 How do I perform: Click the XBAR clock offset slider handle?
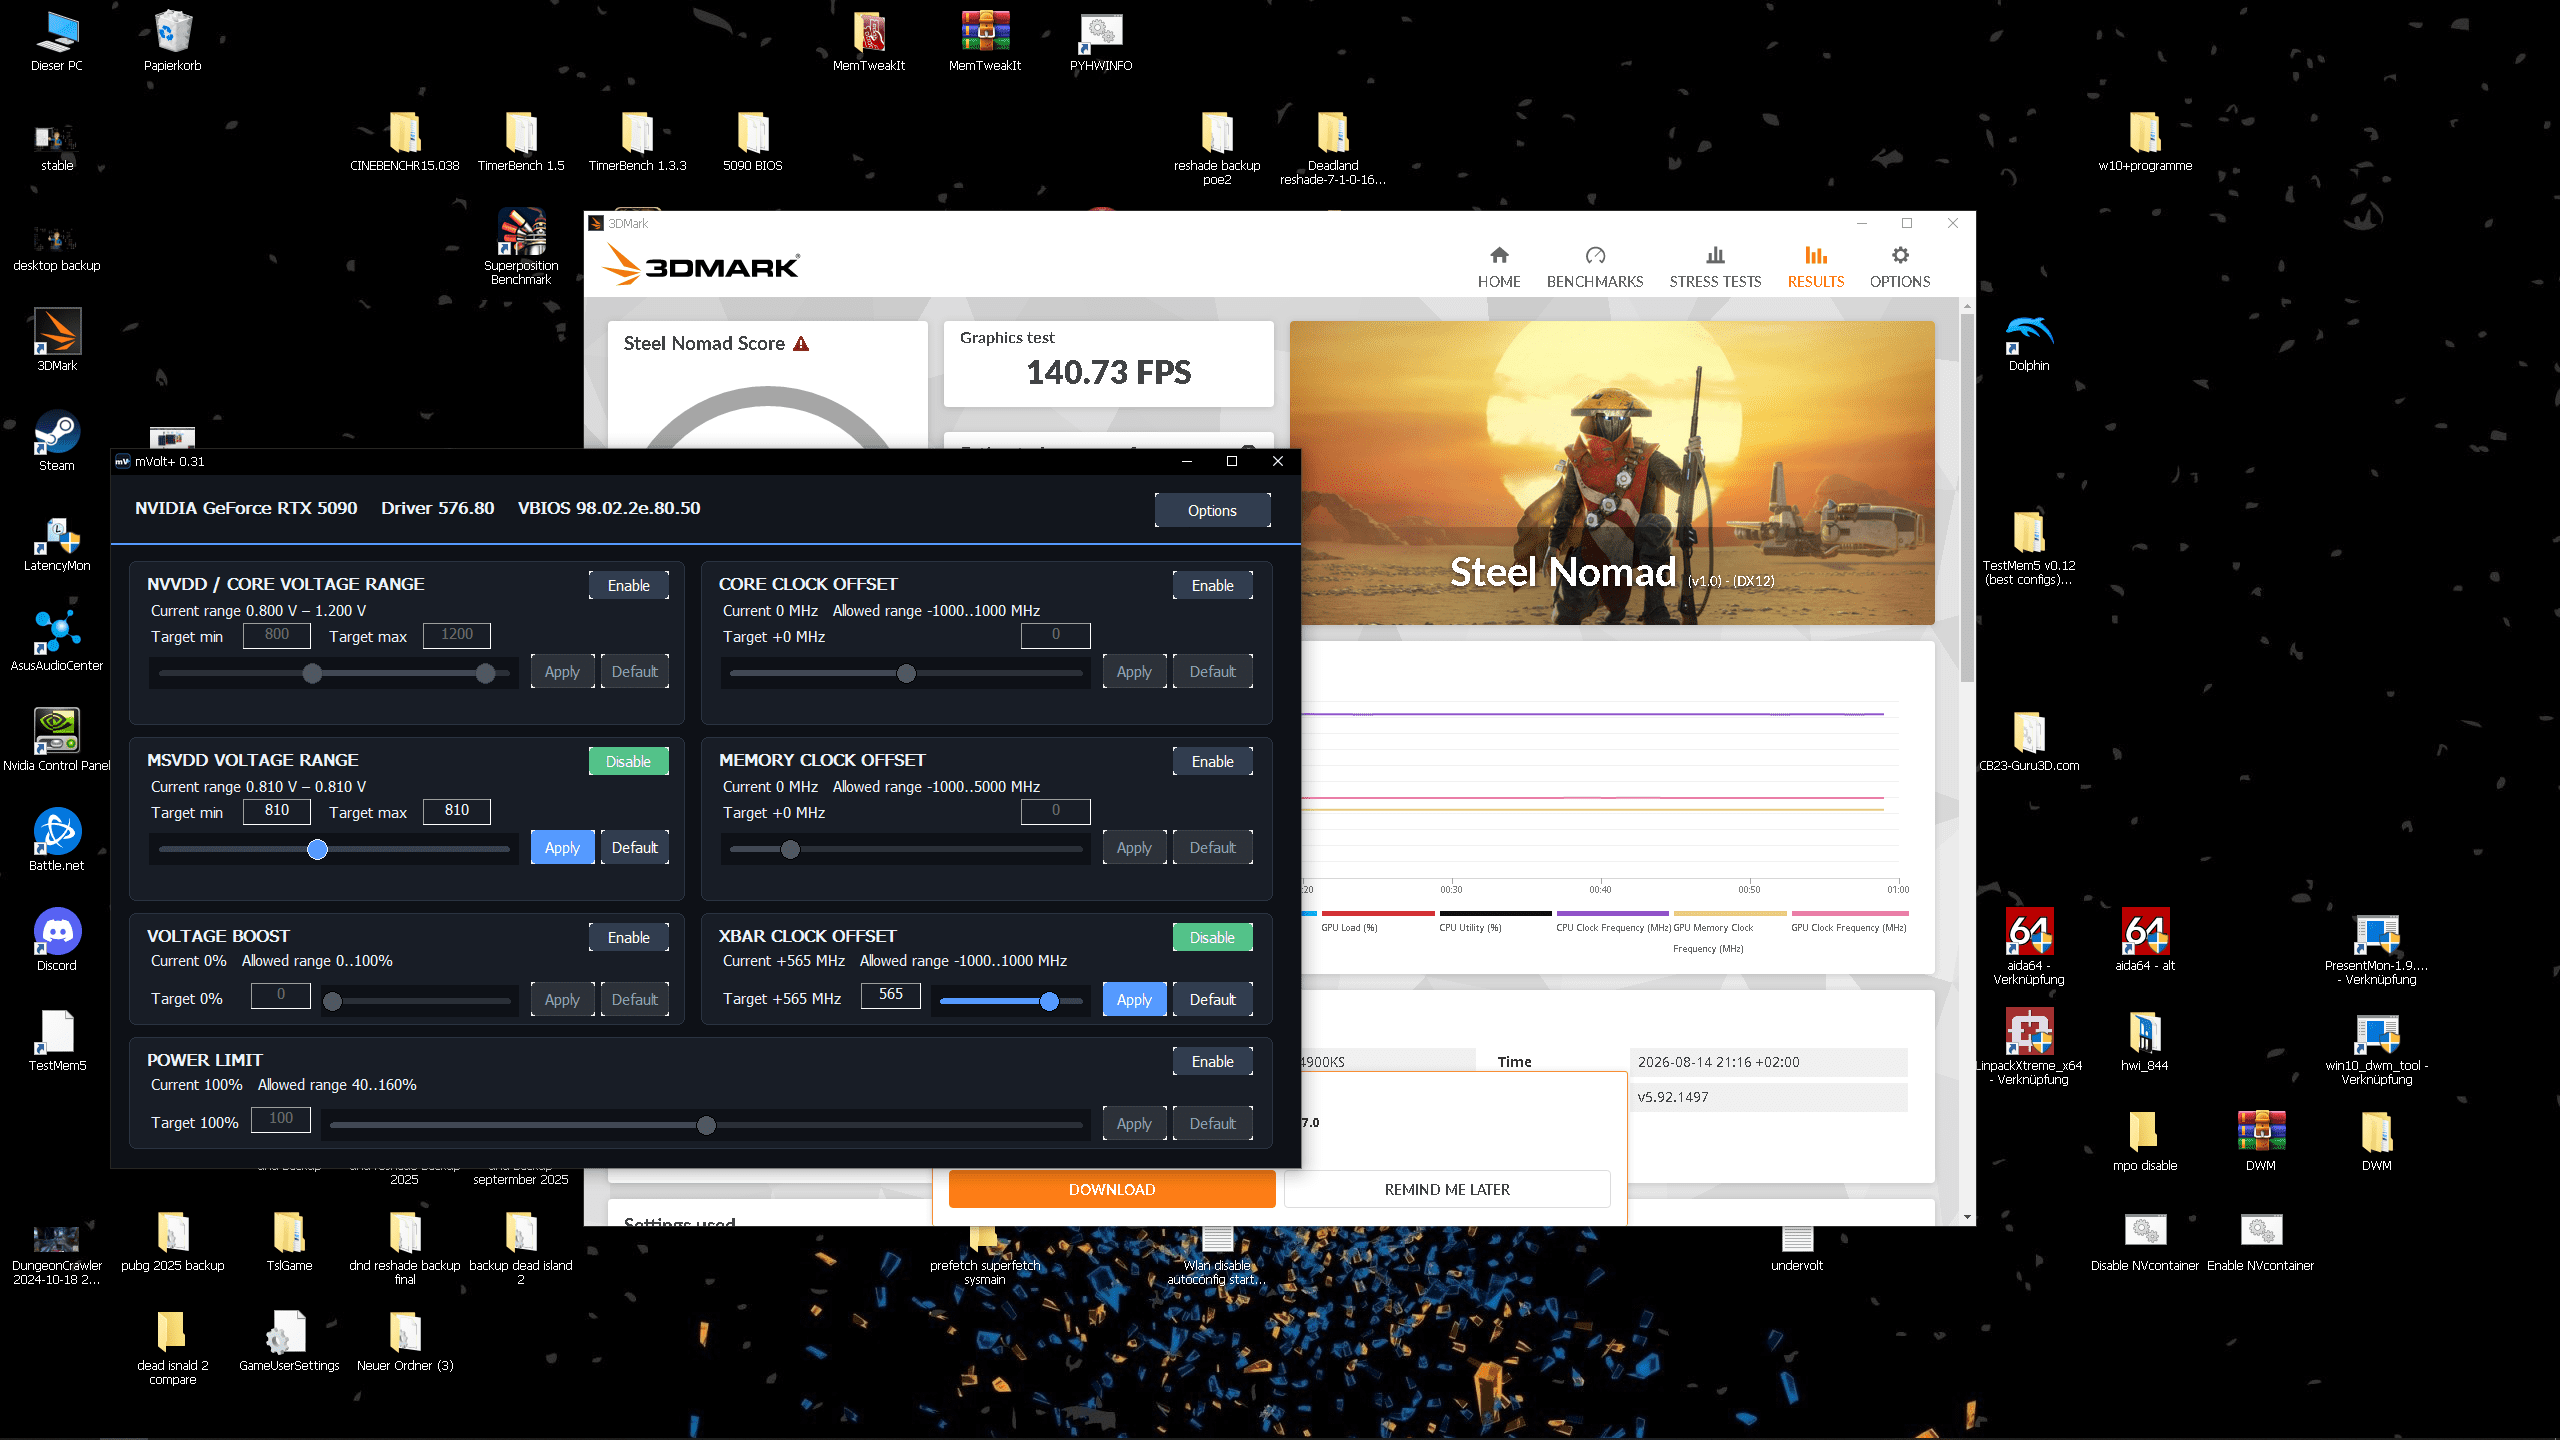(1049, 1001)
